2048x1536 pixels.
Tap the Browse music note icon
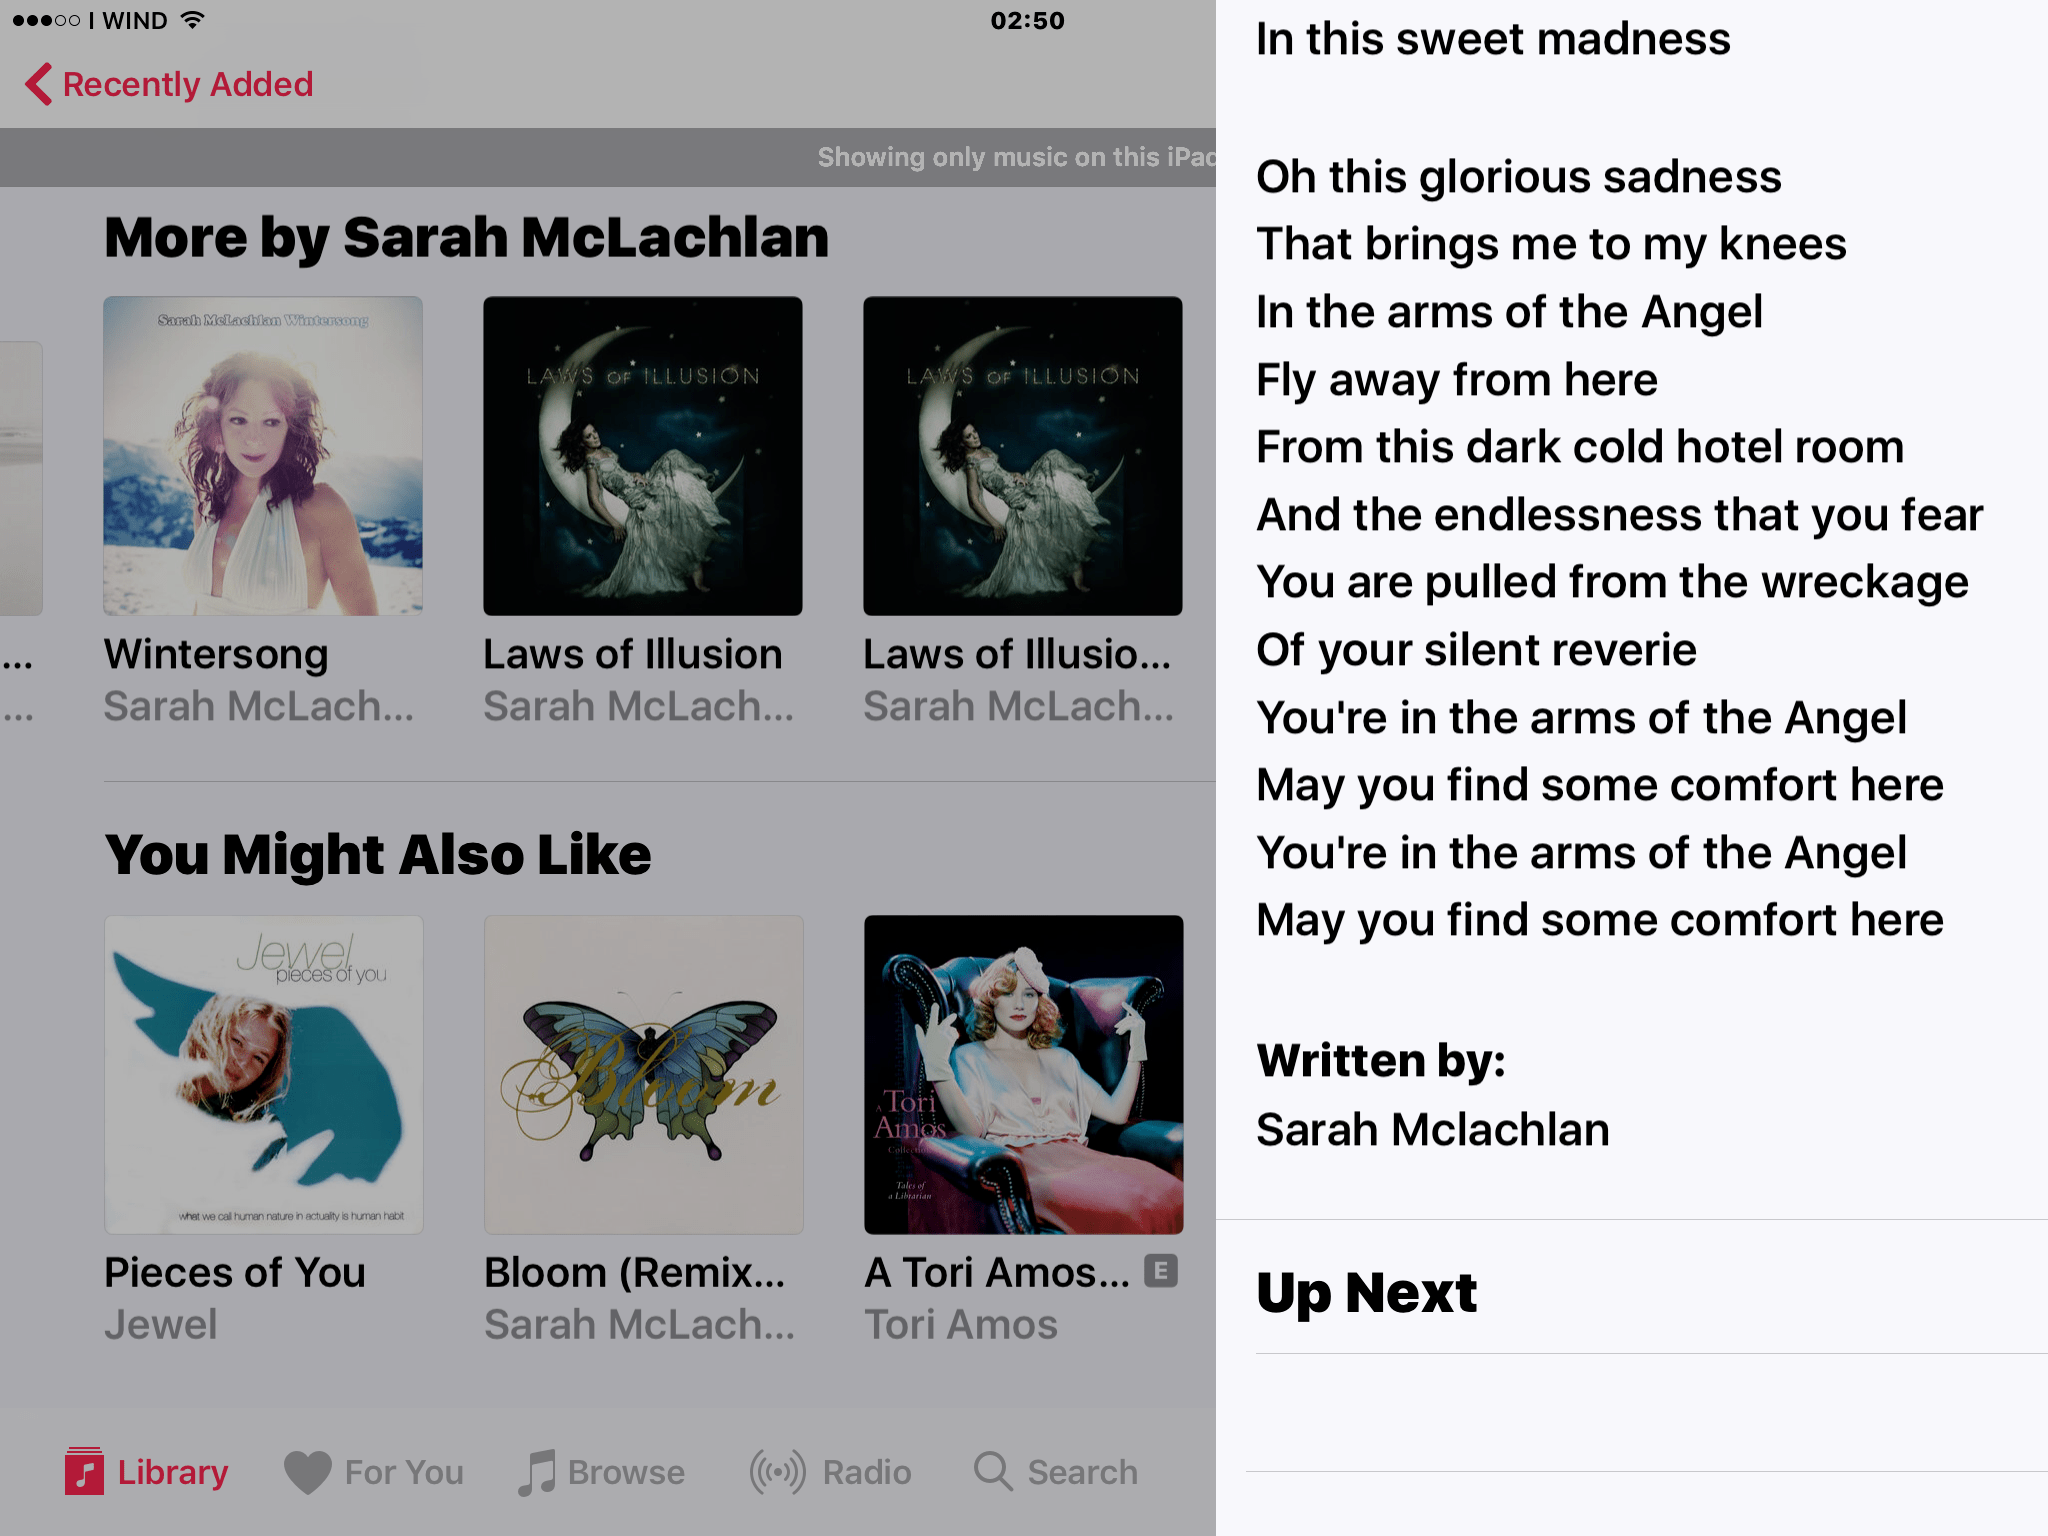click(x=537, y=1472)
